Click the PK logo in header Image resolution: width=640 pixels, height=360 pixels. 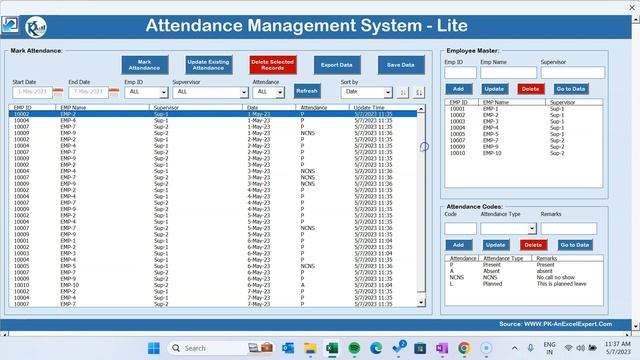[x=36, y=27]
